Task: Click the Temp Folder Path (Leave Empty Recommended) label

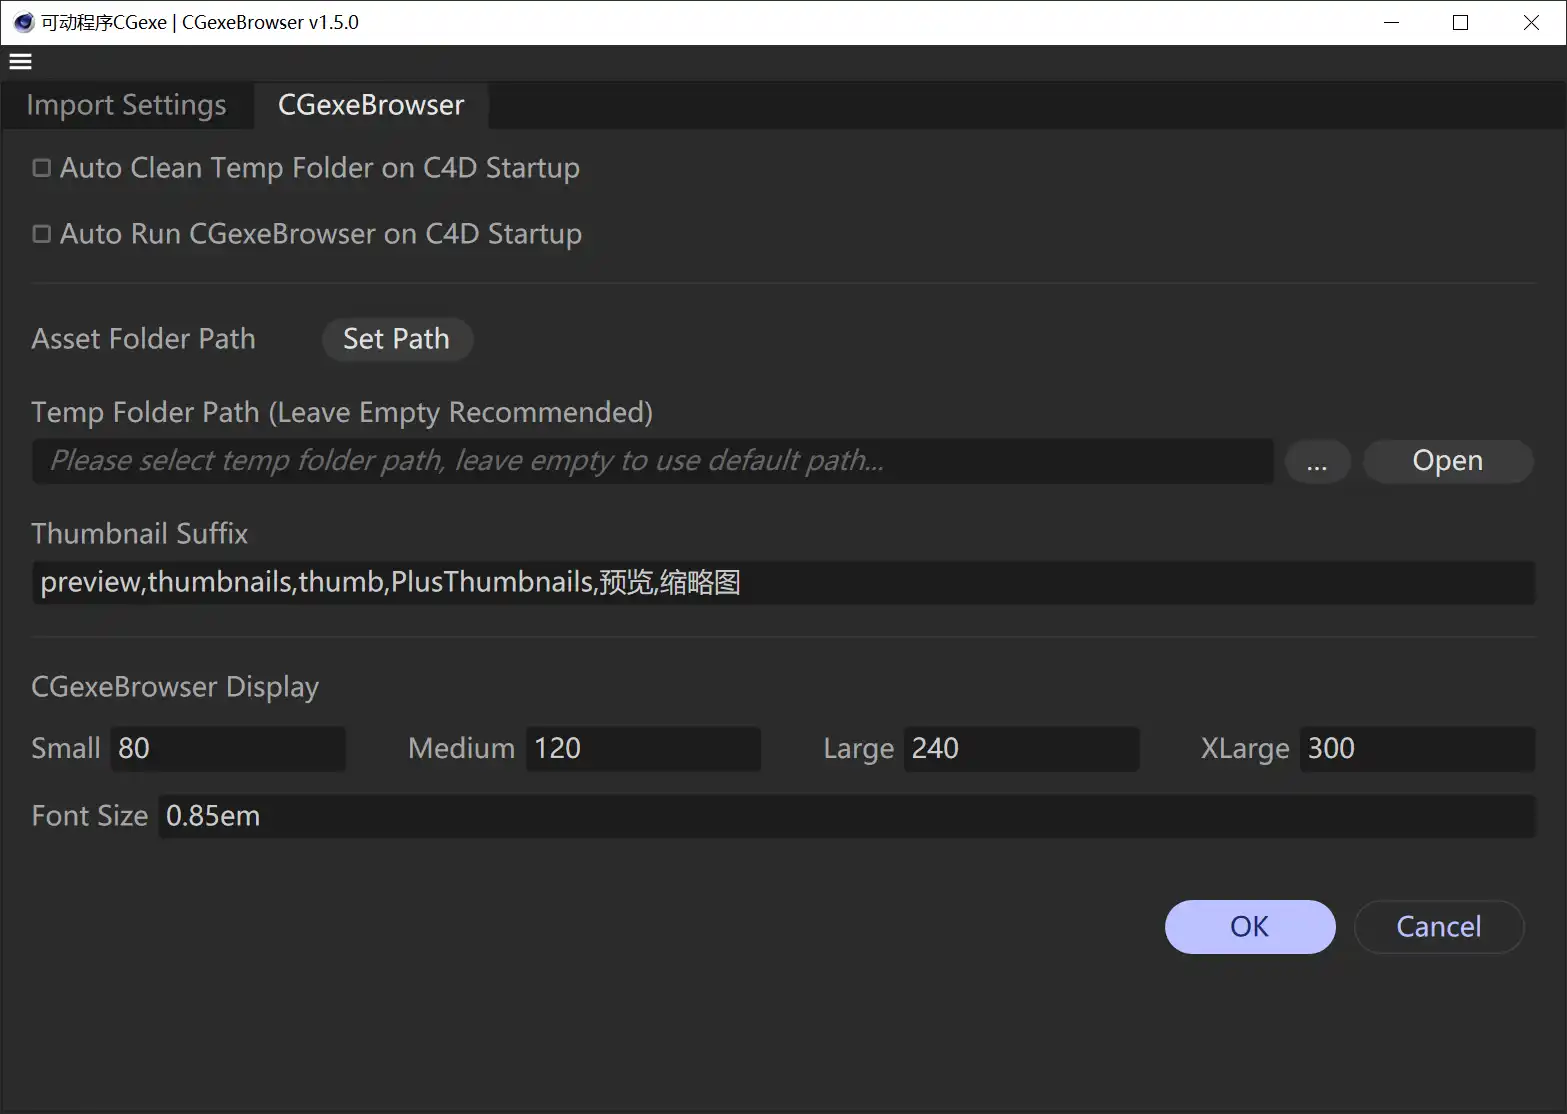Action: 342,412
